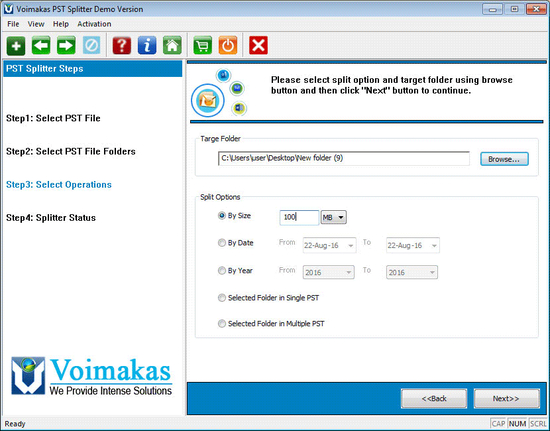Click the split size value field
Viewport: 550px width, 431px height.
click(x=299, y=217)
